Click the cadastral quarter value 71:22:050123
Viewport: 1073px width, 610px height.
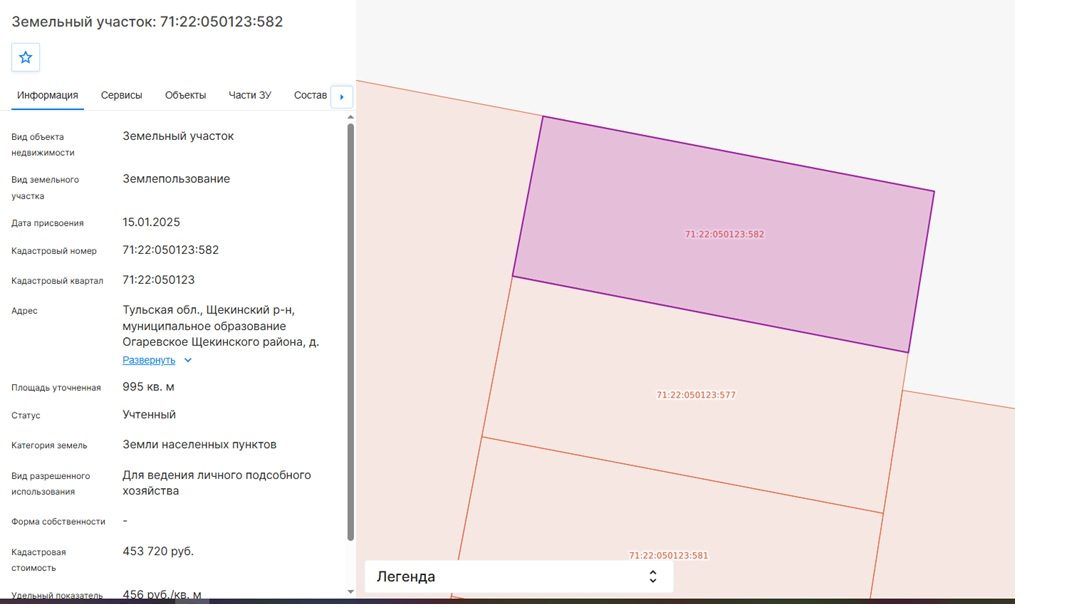pos(159,280)
